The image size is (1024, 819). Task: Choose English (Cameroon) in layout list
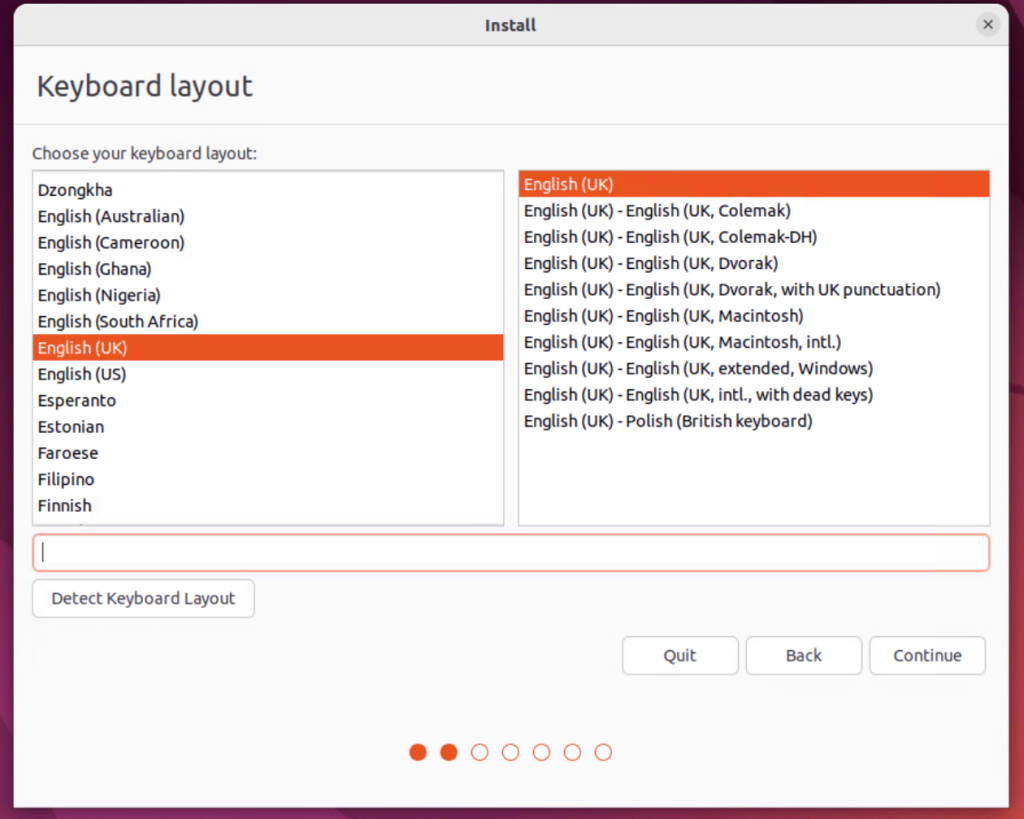pos(268,242)
